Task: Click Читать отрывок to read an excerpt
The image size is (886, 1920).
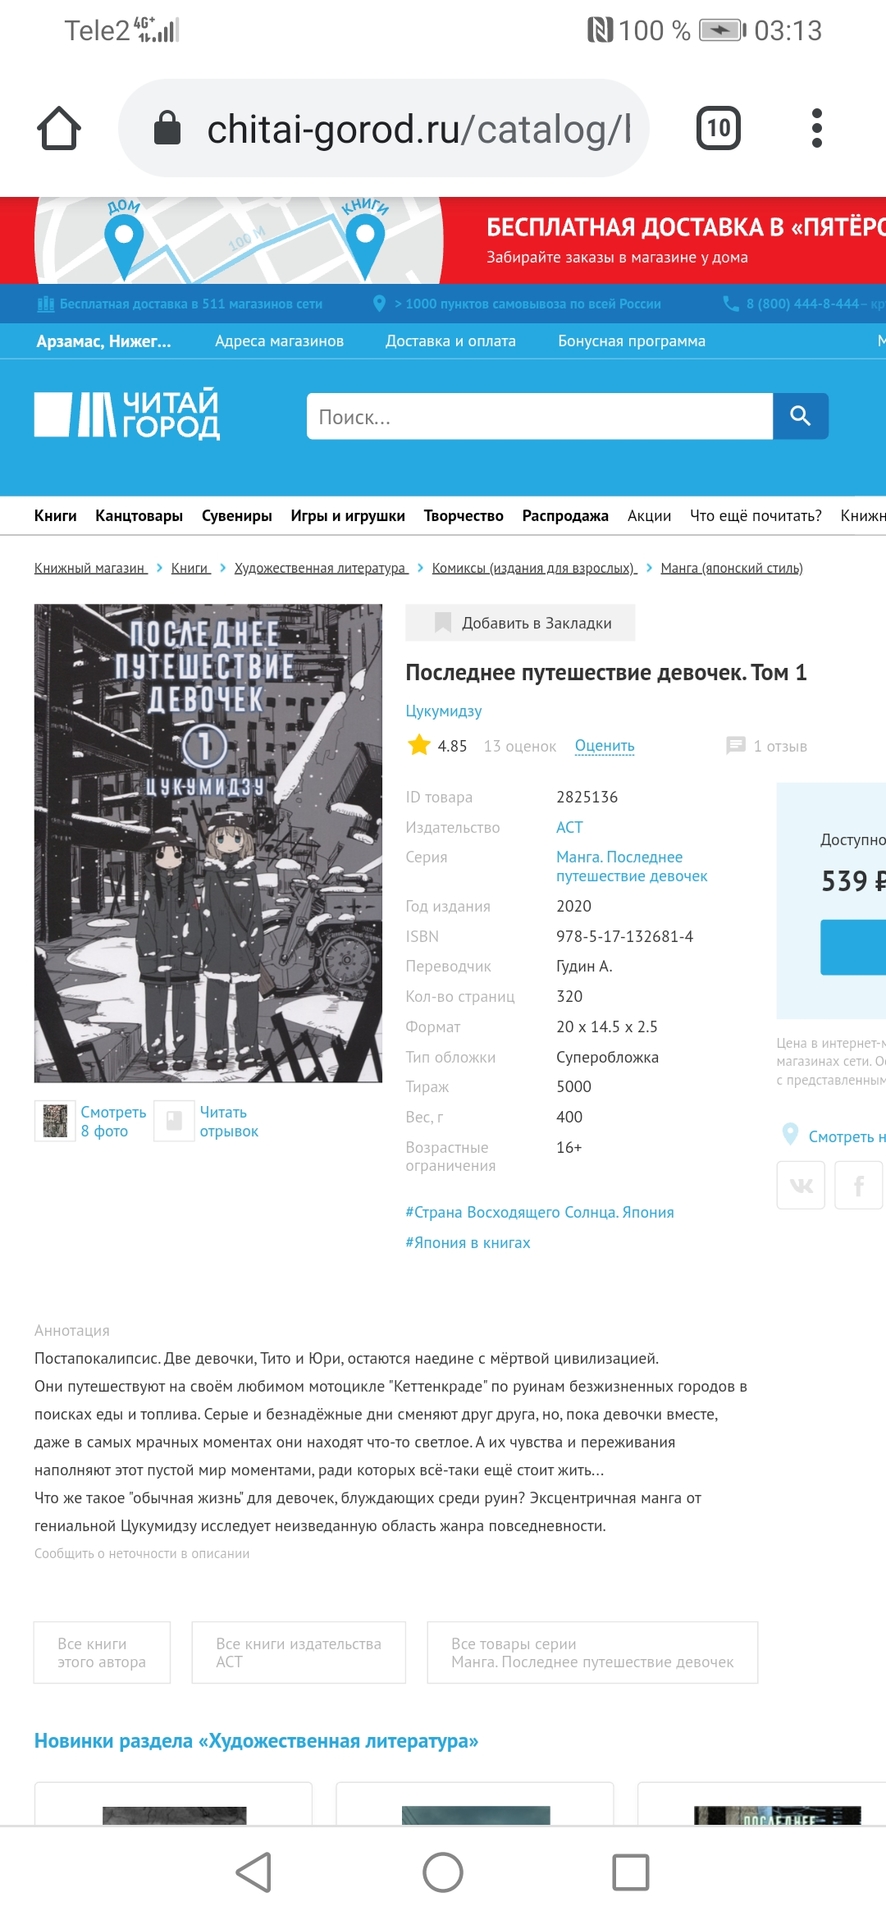Action: [x=229, y=1121]
